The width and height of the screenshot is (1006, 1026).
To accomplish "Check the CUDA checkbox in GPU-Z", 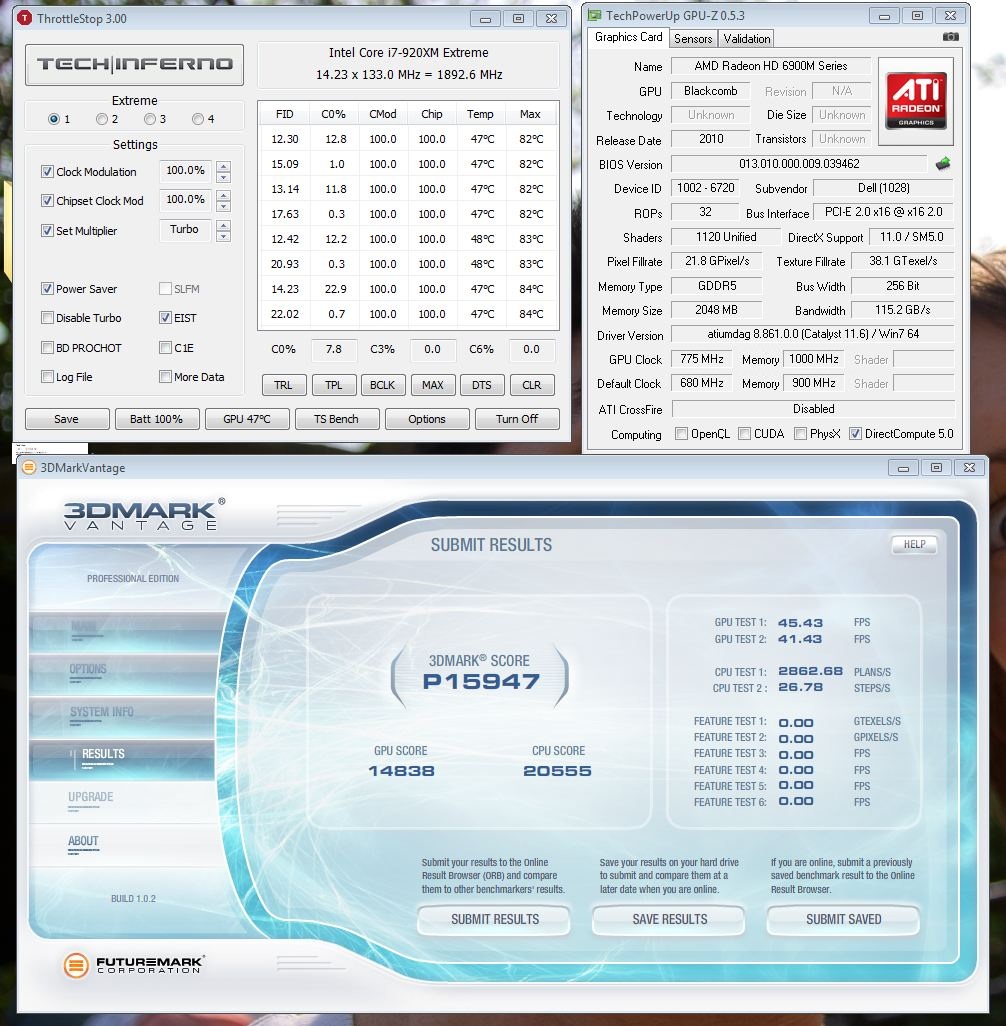I will click(x=744, y=433).
